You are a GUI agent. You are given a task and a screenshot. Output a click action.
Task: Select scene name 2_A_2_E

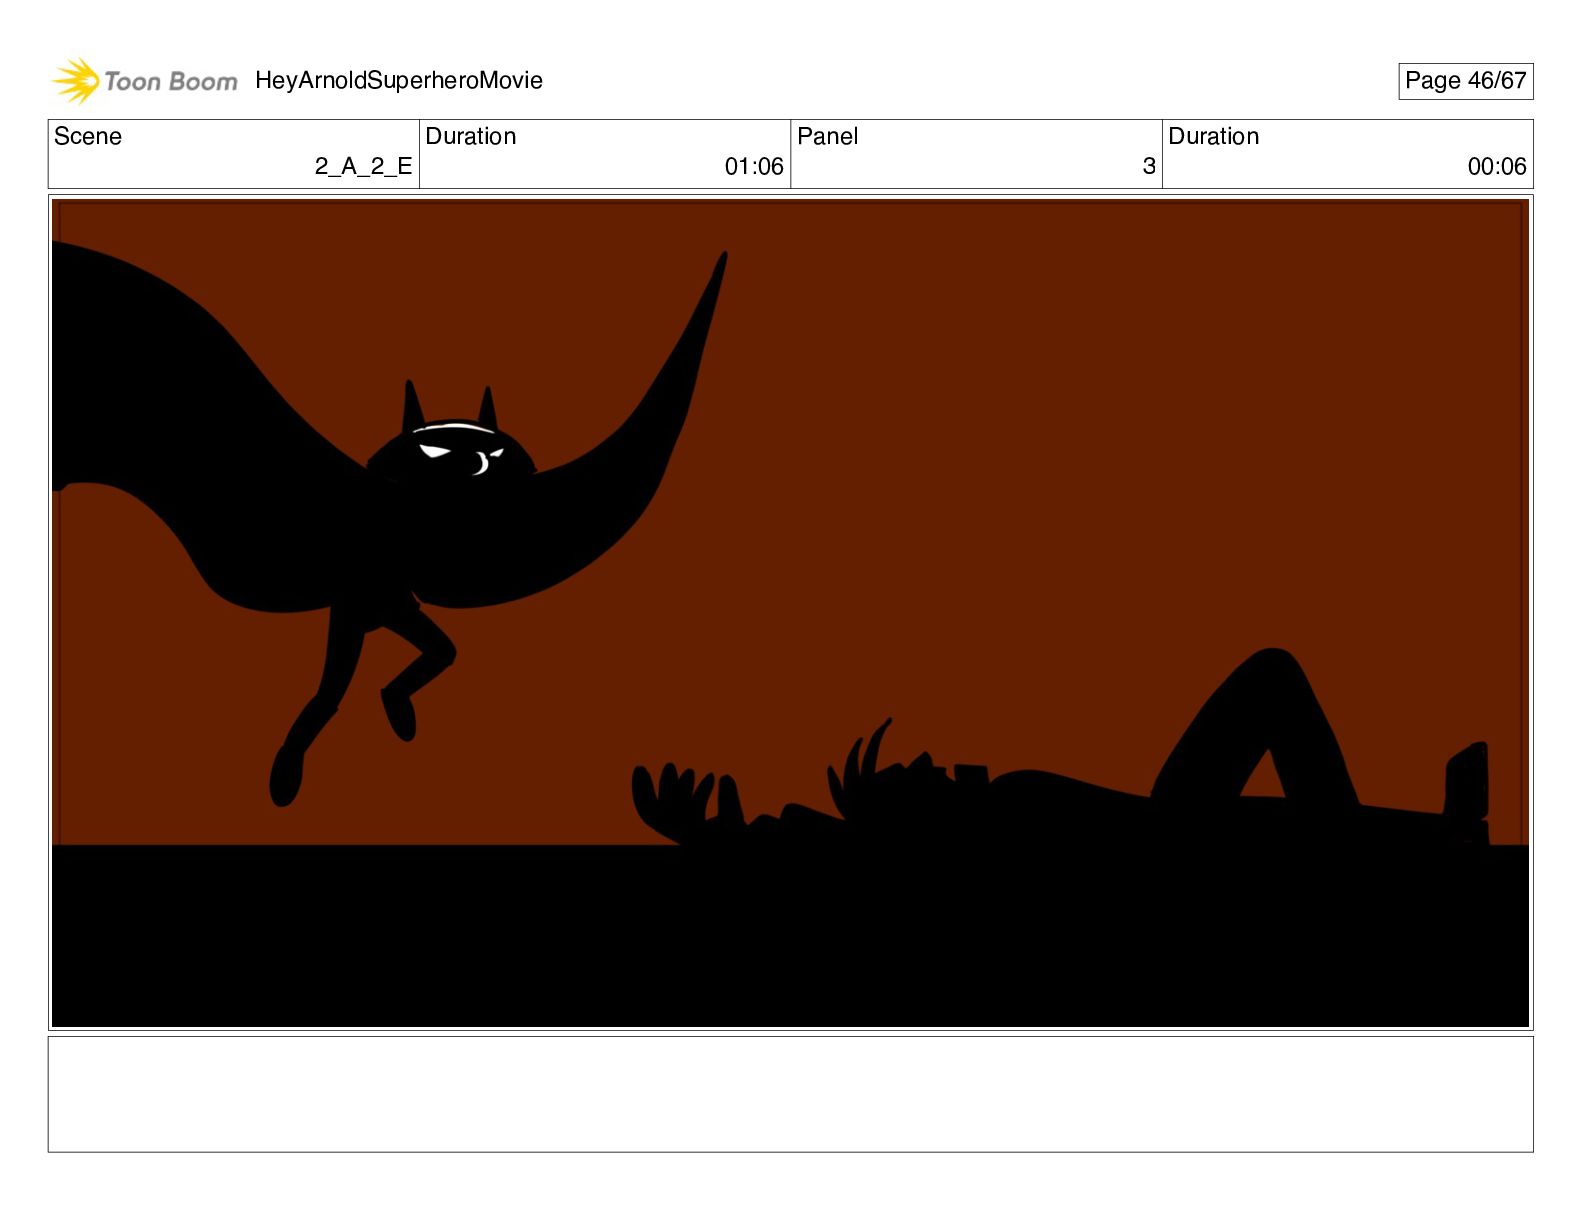(x=363, y=166)
